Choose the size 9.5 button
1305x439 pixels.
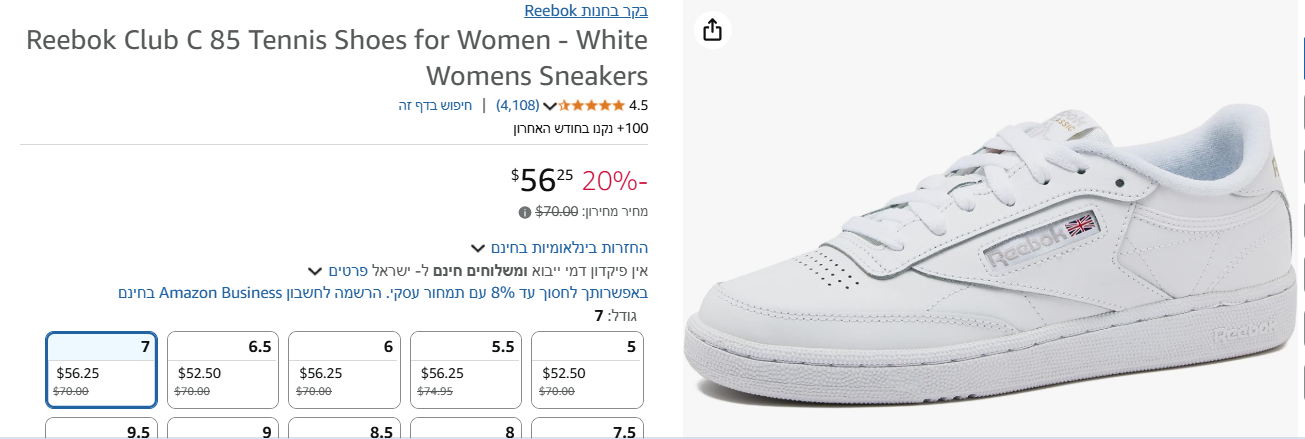click(x=102, y=430)
